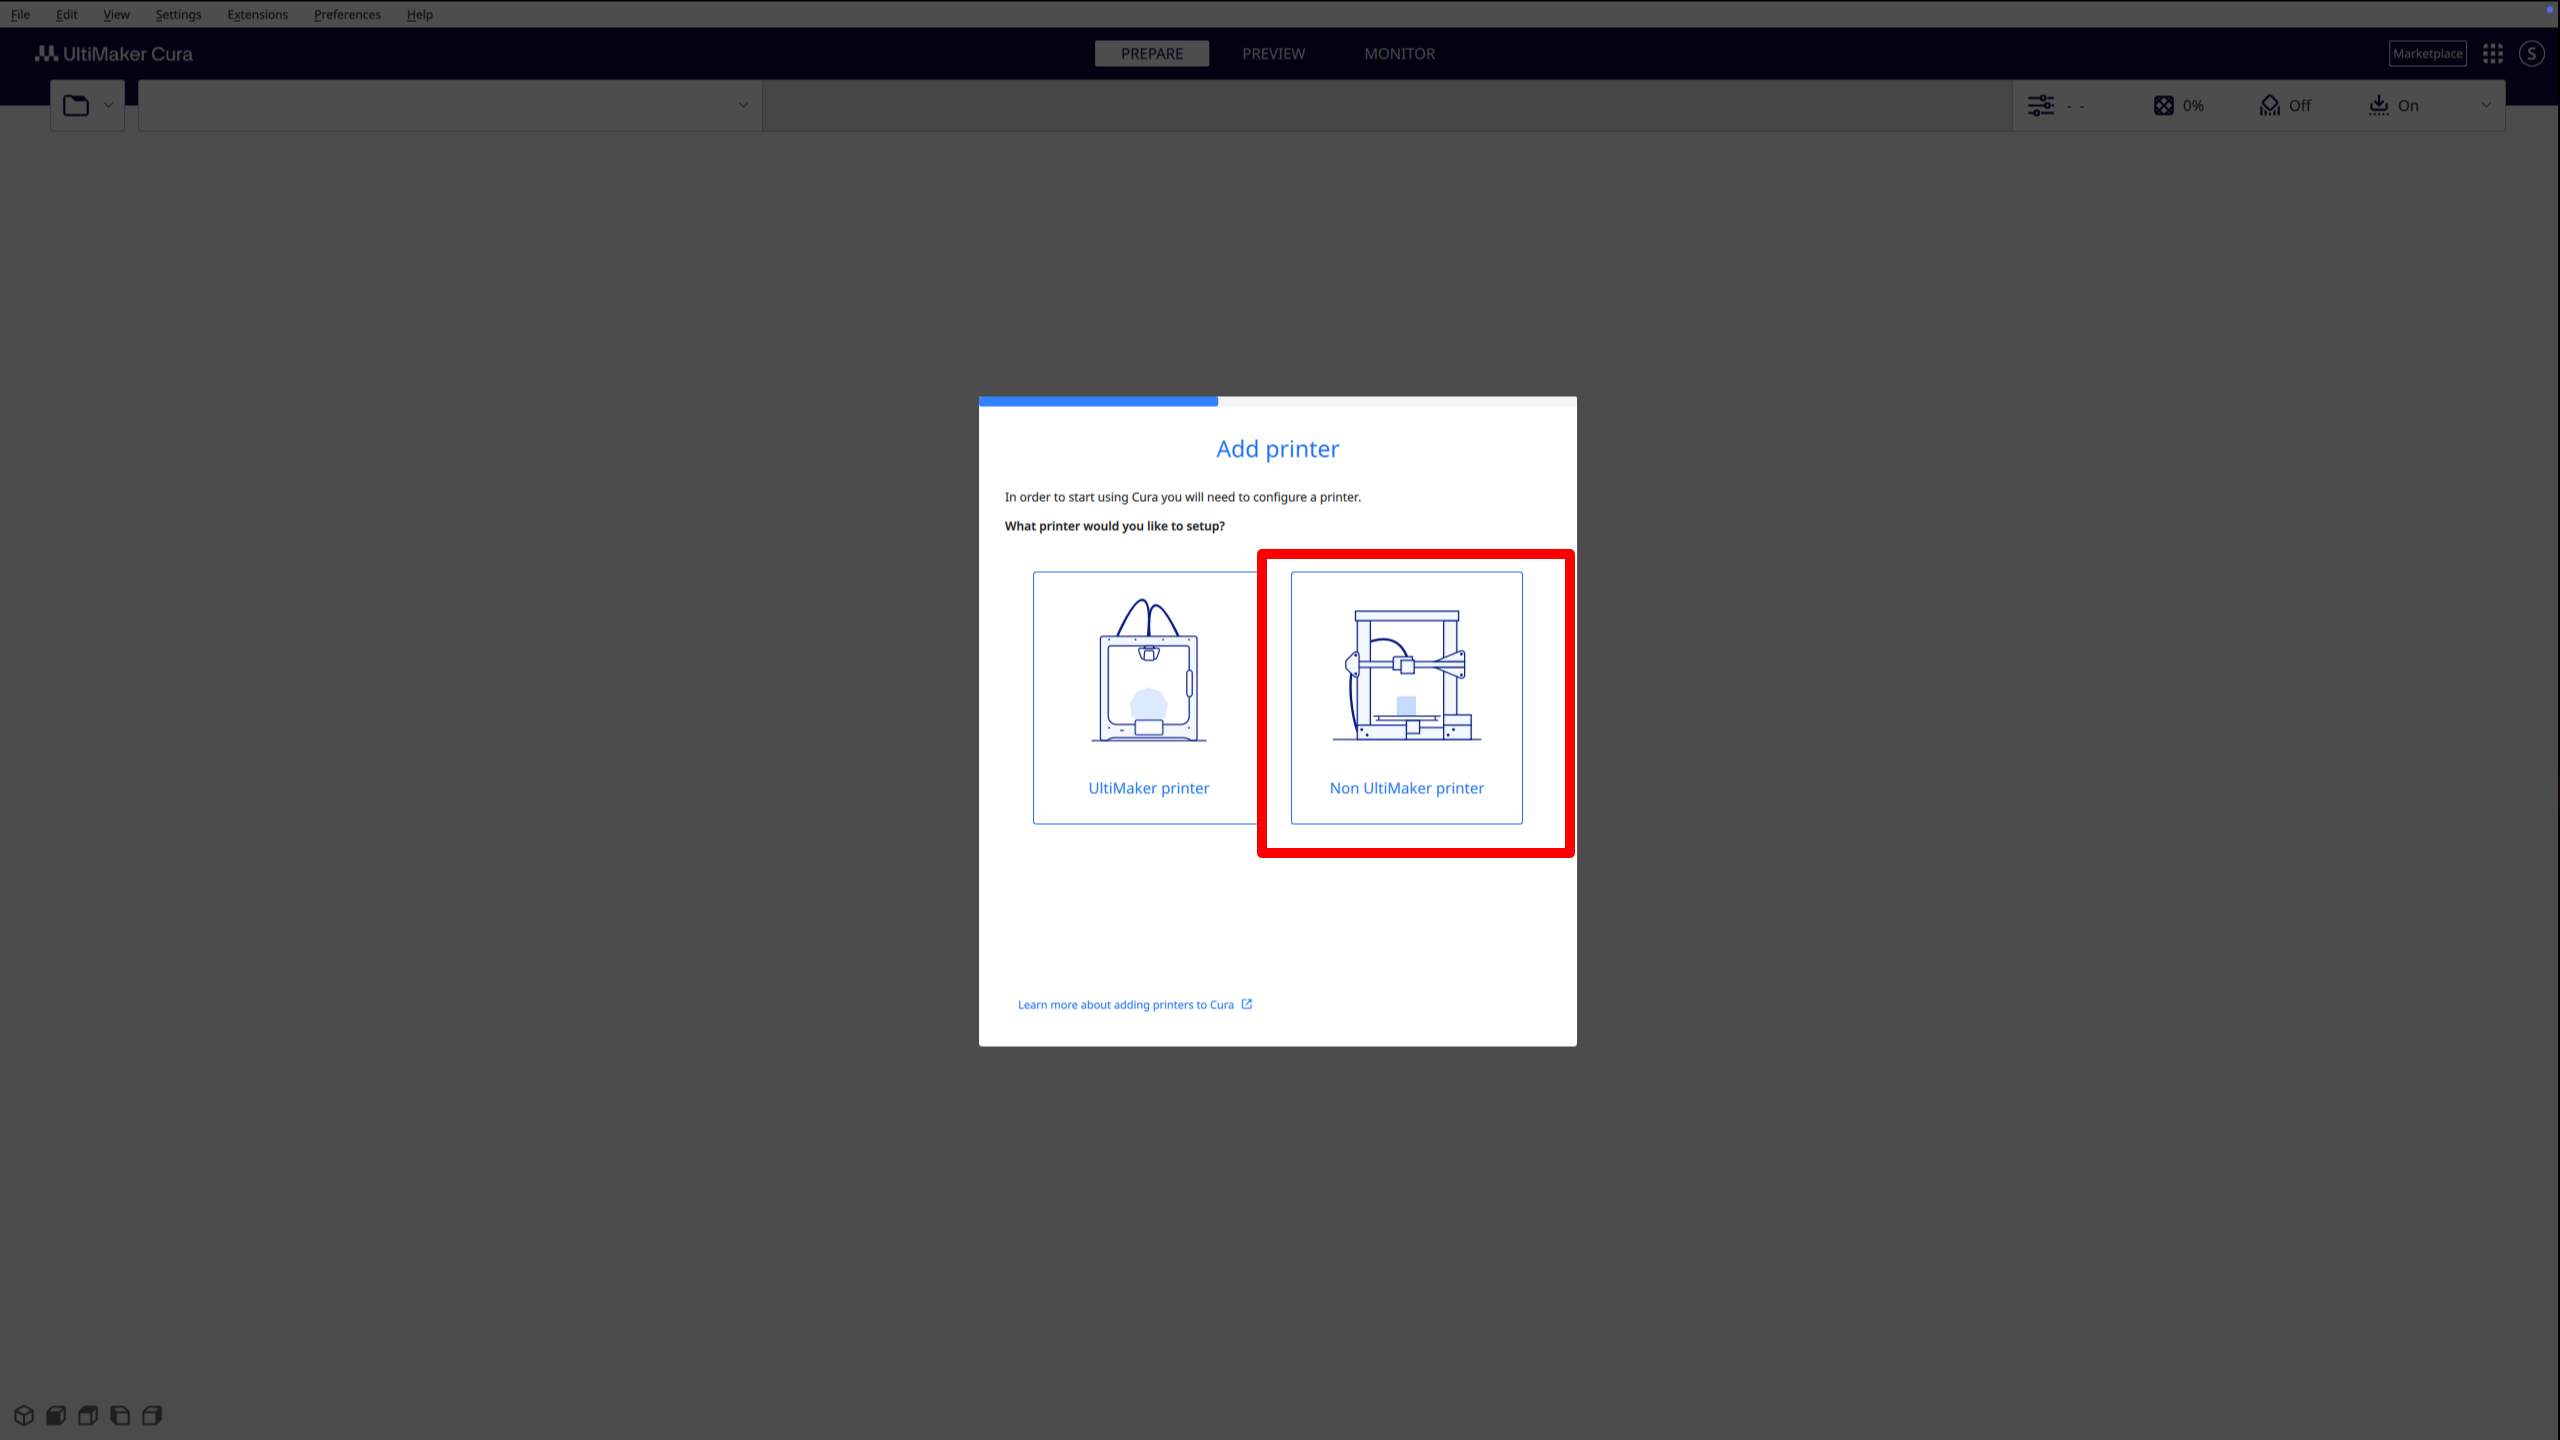Switch to left side view cube icon

120,1415
